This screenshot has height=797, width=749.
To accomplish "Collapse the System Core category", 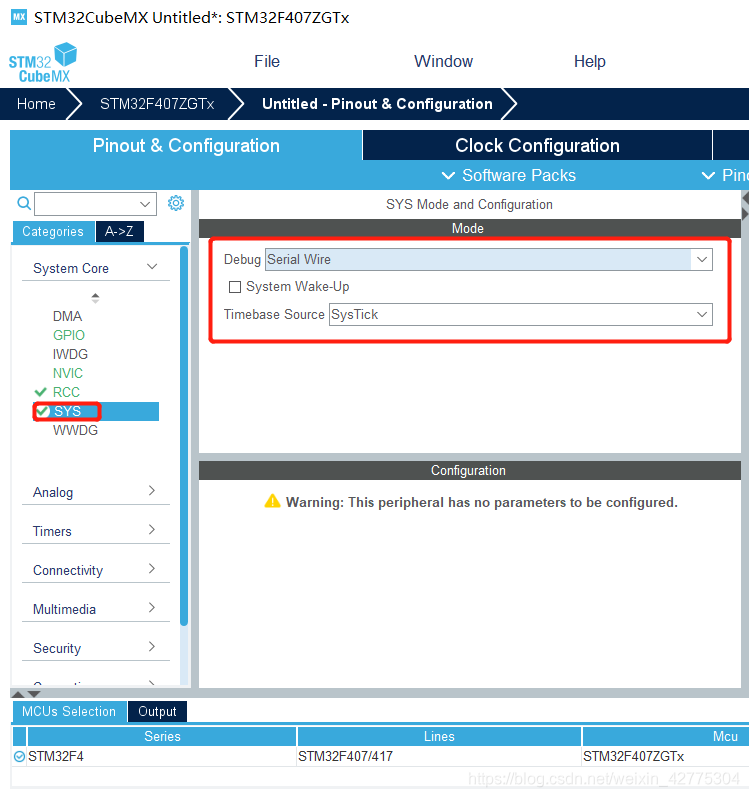I will tap(152, 267).
